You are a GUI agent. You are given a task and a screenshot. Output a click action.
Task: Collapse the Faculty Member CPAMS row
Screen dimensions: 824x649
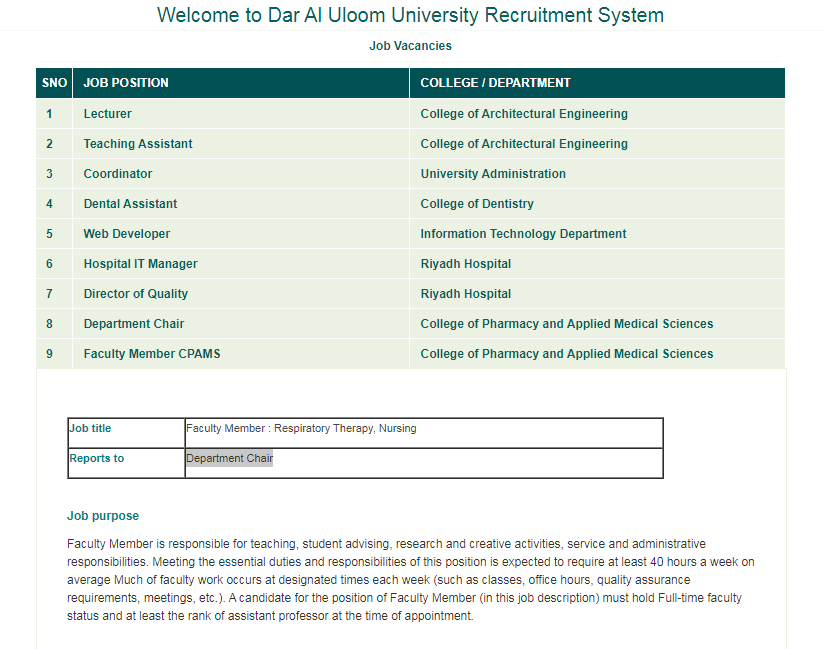152,354
